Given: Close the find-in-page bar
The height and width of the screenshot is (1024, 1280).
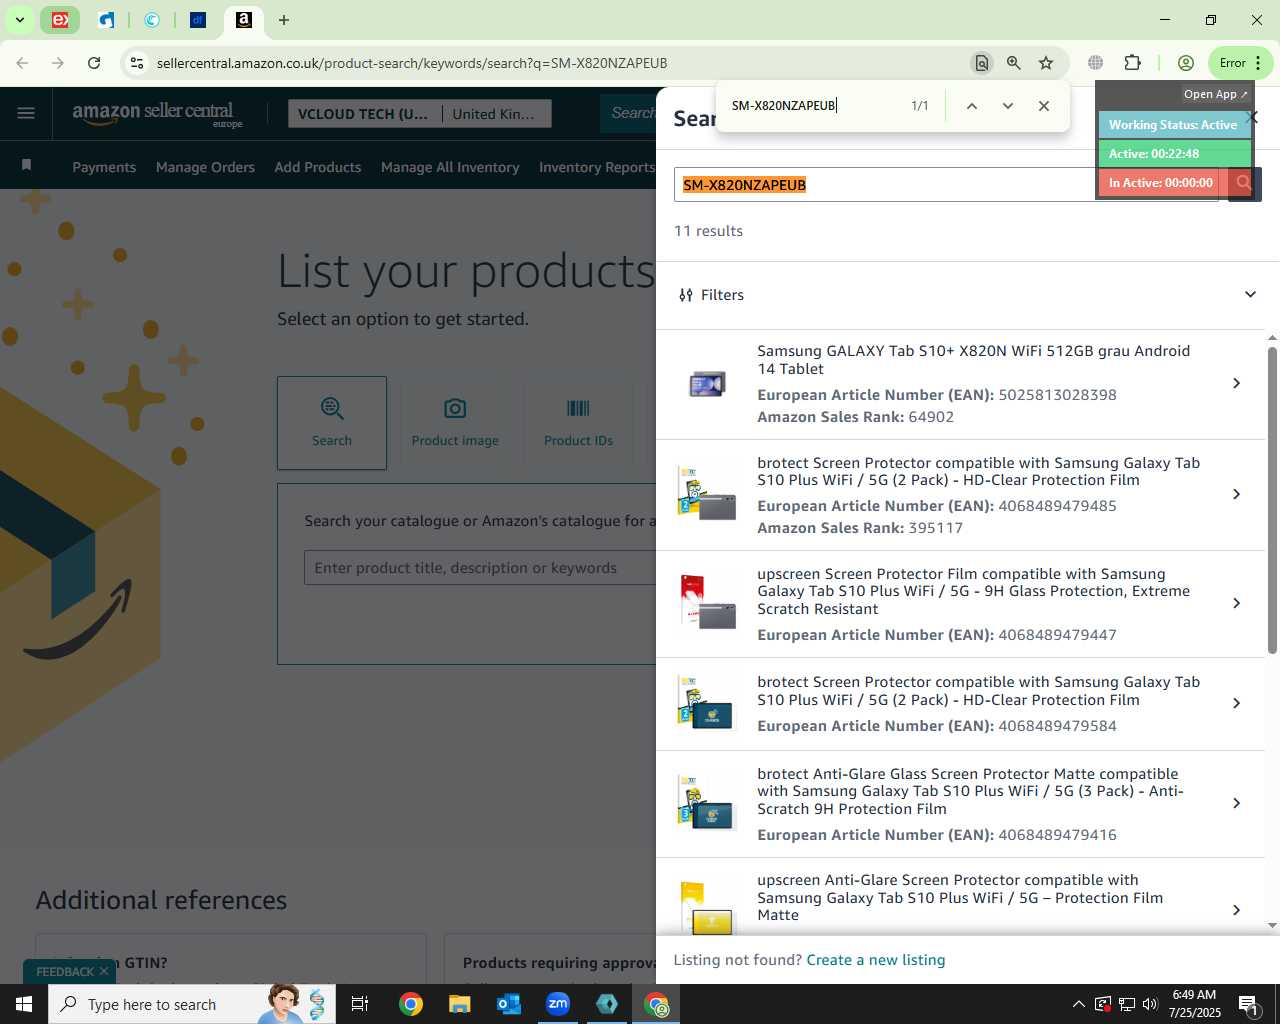Looking at the screenshot, I should coord(1043,106).
